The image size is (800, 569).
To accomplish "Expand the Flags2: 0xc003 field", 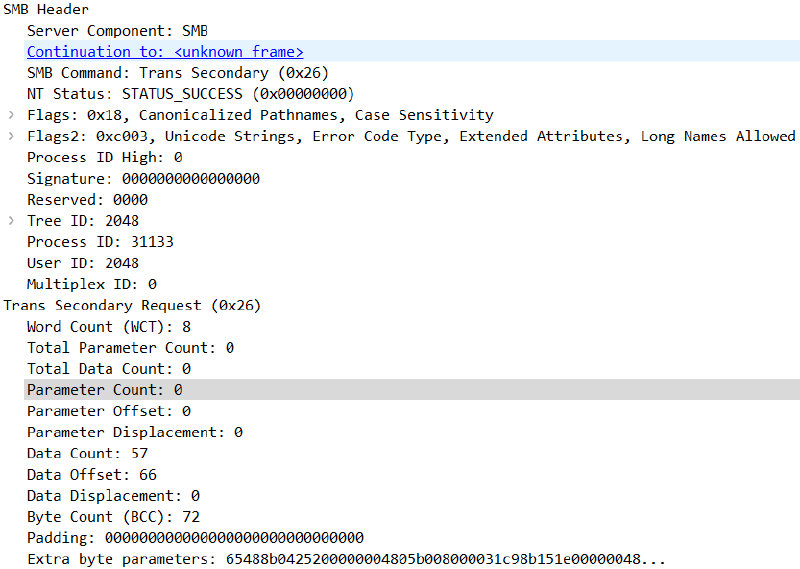I will 11,136.
